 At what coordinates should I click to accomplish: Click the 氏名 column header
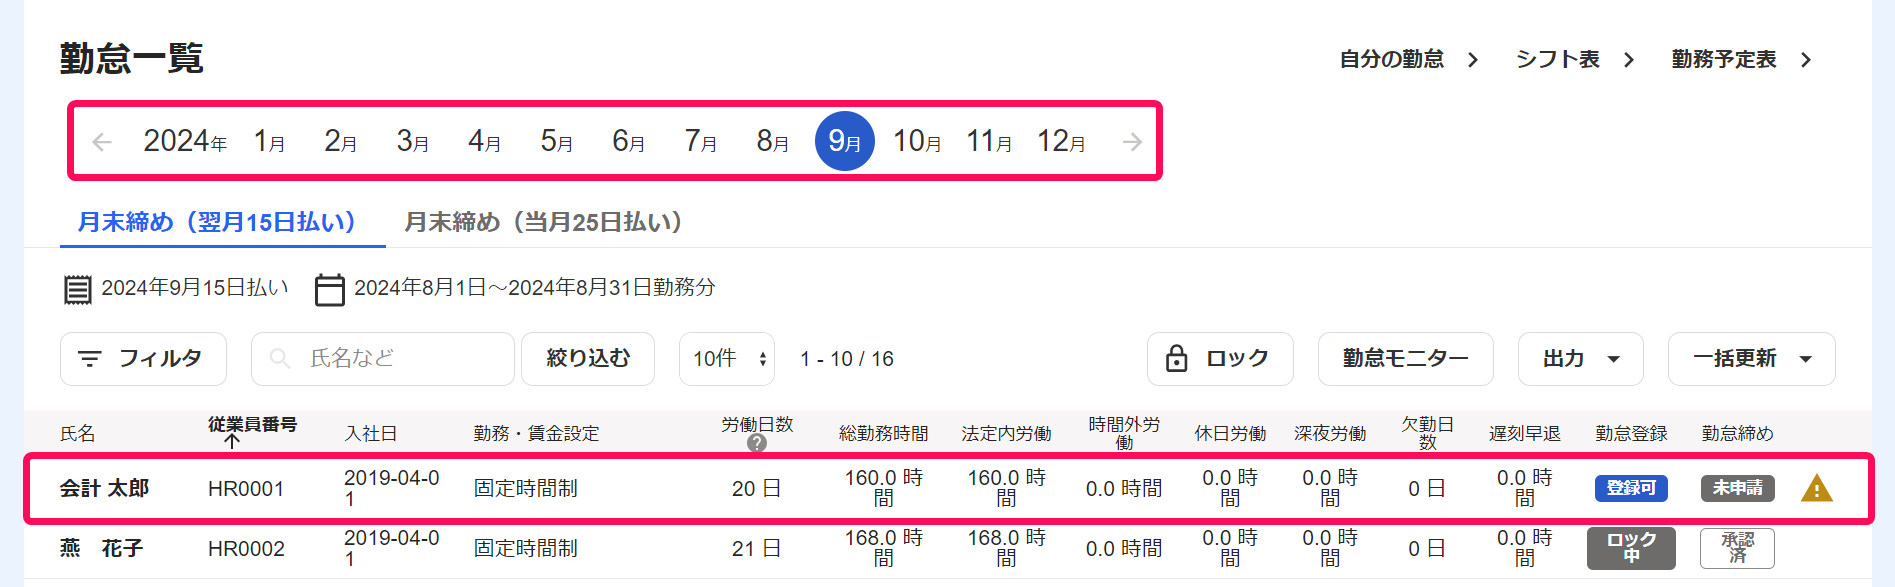coord(77,433)
